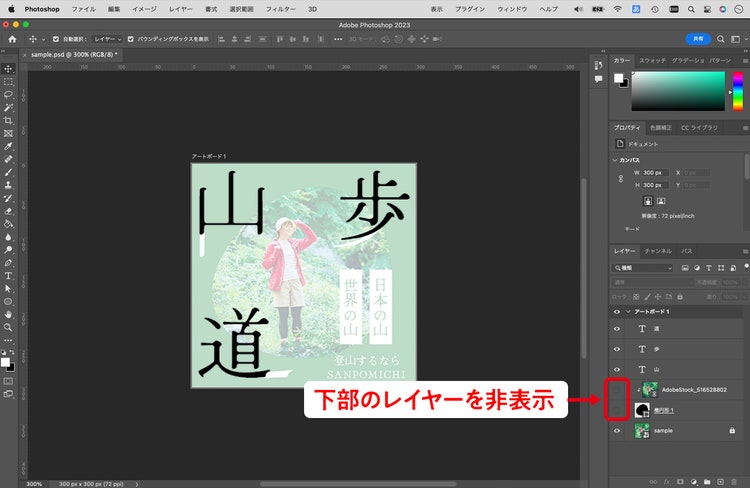Open search icon in options bar

(720, 39)
